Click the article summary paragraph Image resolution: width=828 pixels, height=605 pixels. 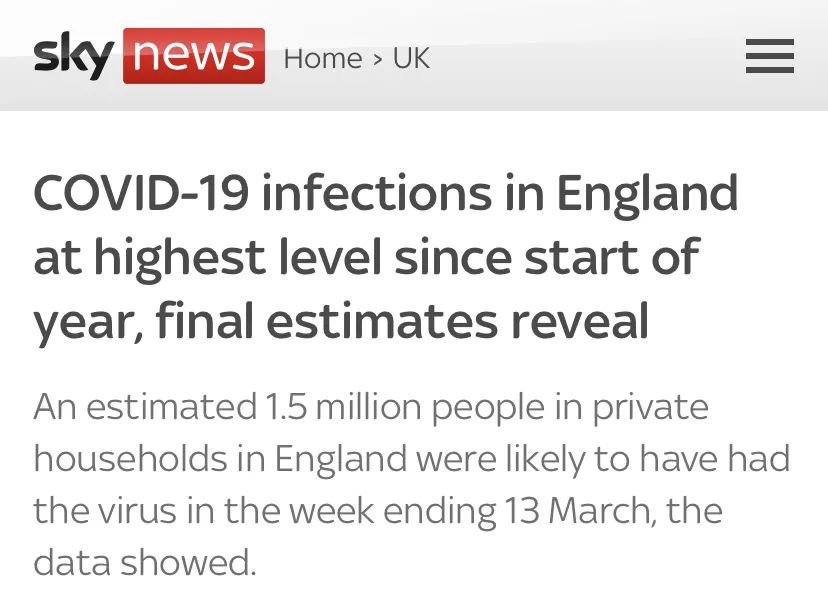pos(412,484)
